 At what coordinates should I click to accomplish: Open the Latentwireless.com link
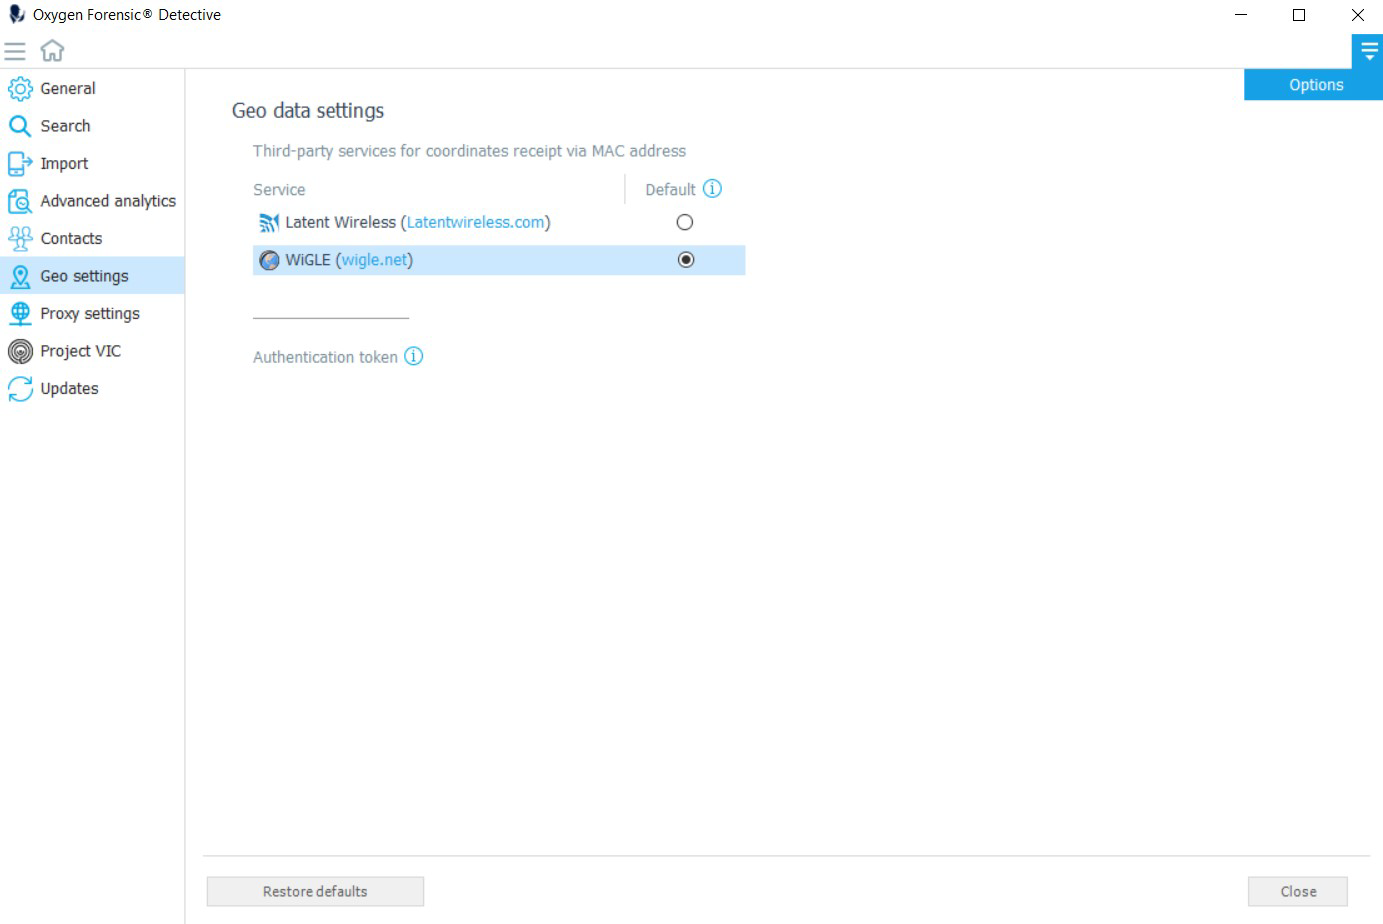pos(476,222)
